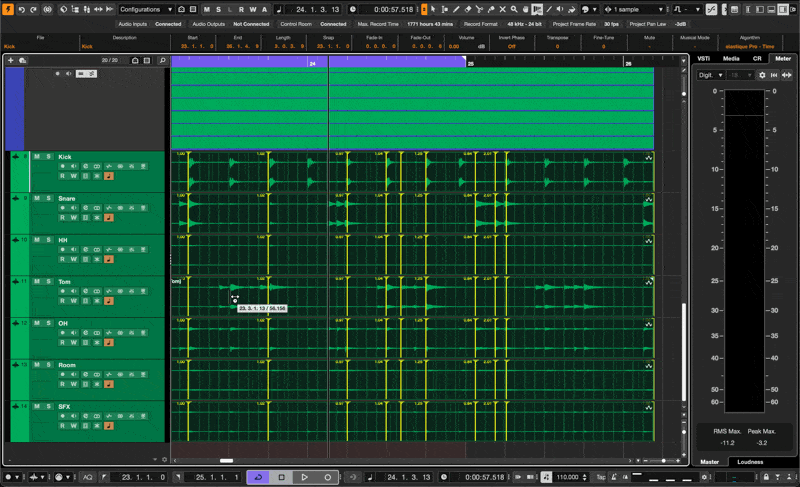
Task: Click the transport Record button
Action: pyautogui.click(x=327, y=477)
